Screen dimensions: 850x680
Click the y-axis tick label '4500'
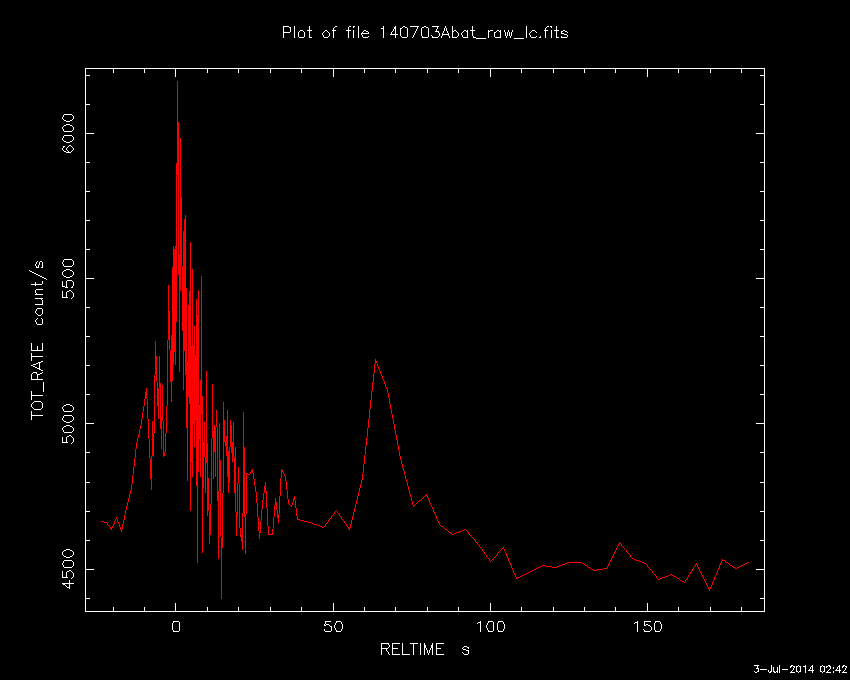click(x=68, y=569)
